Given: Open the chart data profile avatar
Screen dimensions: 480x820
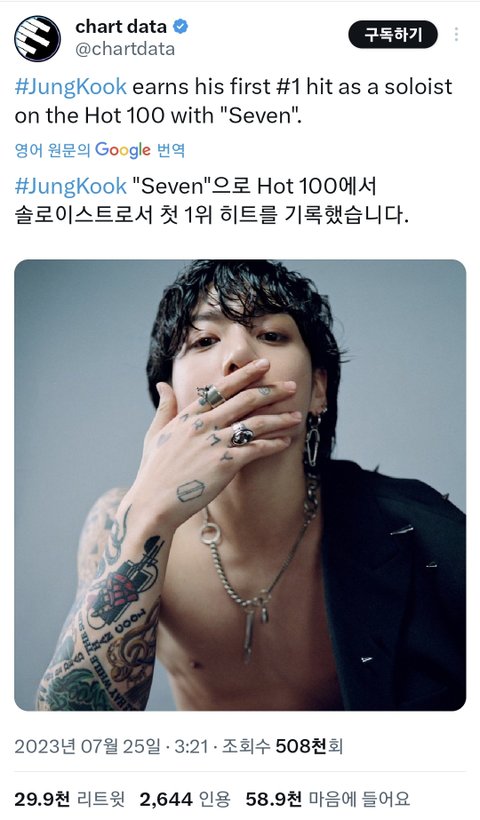Looking at the screenshot, I should tap(37, 38).
